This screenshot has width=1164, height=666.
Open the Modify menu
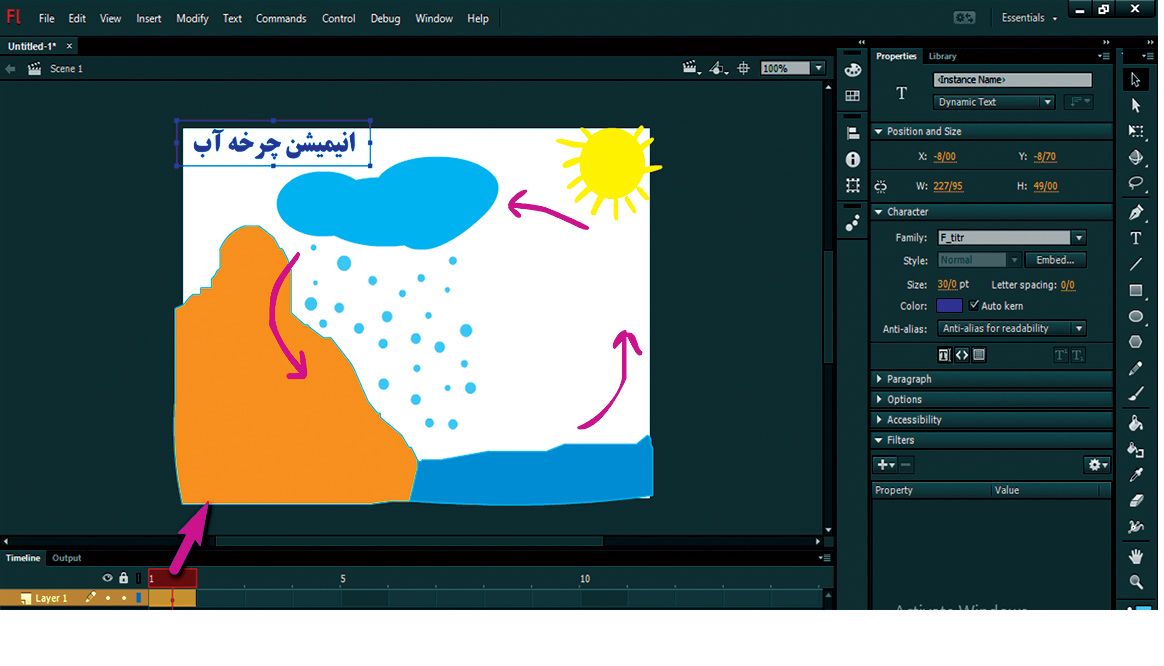[x=192, y=18]
